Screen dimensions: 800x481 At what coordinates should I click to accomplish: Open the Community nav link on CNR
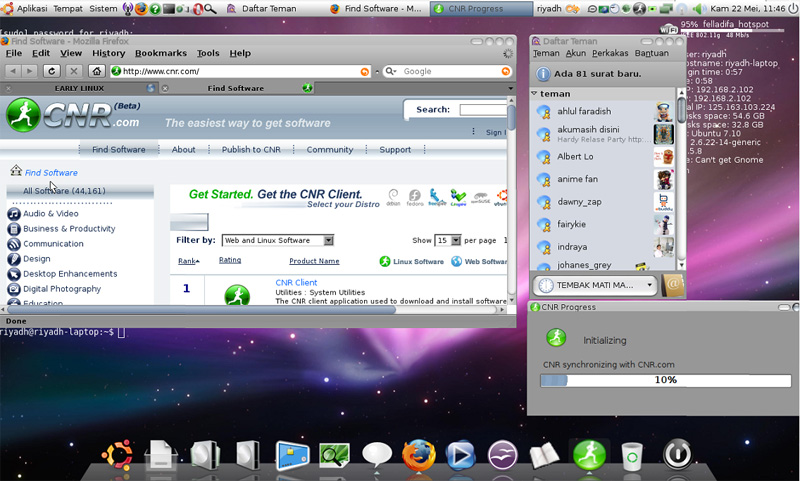tap(330, 149)
